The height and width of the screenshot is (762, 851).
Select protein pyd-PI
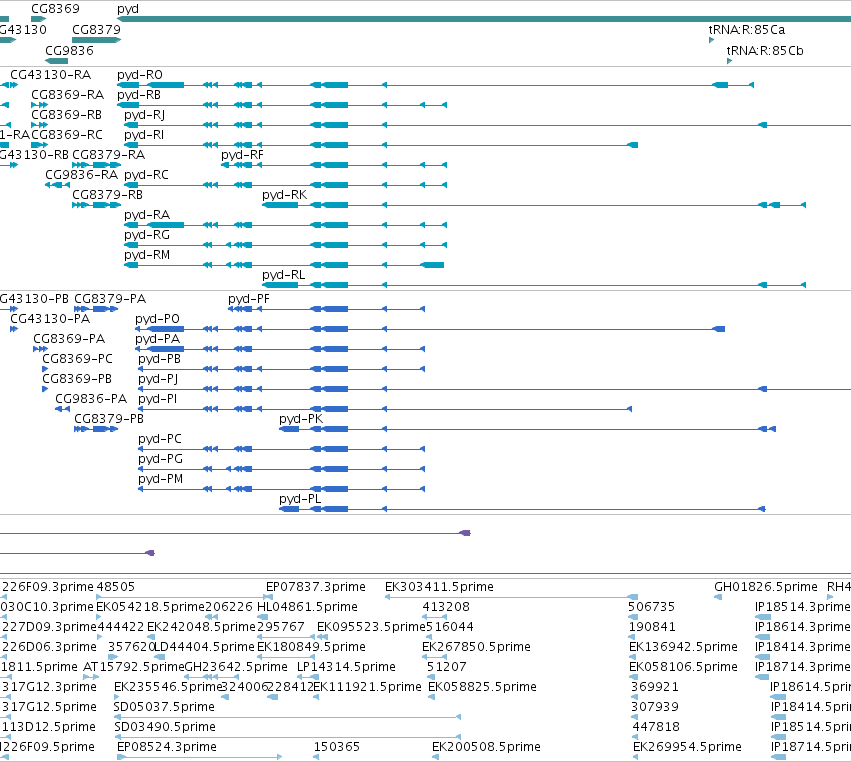(385, 409)
